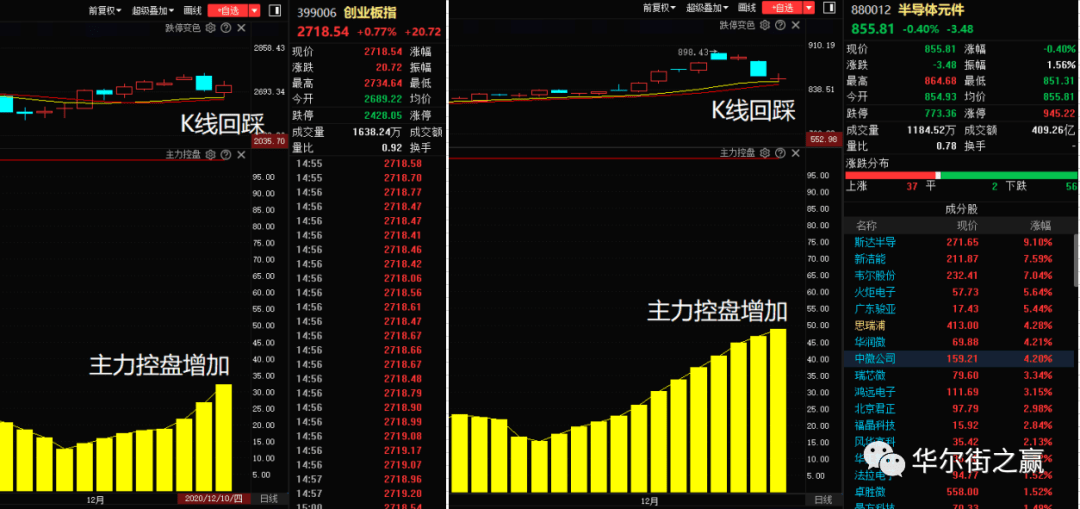Expand 前复权 dropdown above 半导体元件 chart

pyautogui.click(x=660, y=8)
